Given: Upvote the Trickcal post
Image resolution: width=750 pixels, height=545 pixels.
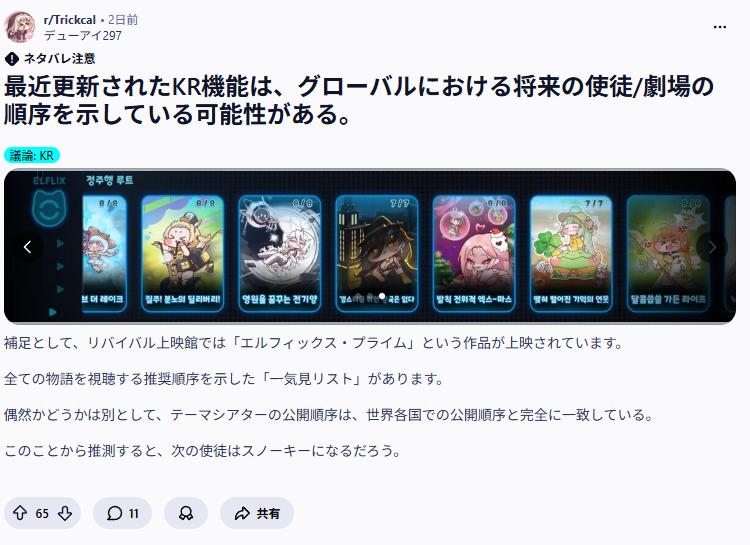Looking at the screenshot, I should 20,513.
